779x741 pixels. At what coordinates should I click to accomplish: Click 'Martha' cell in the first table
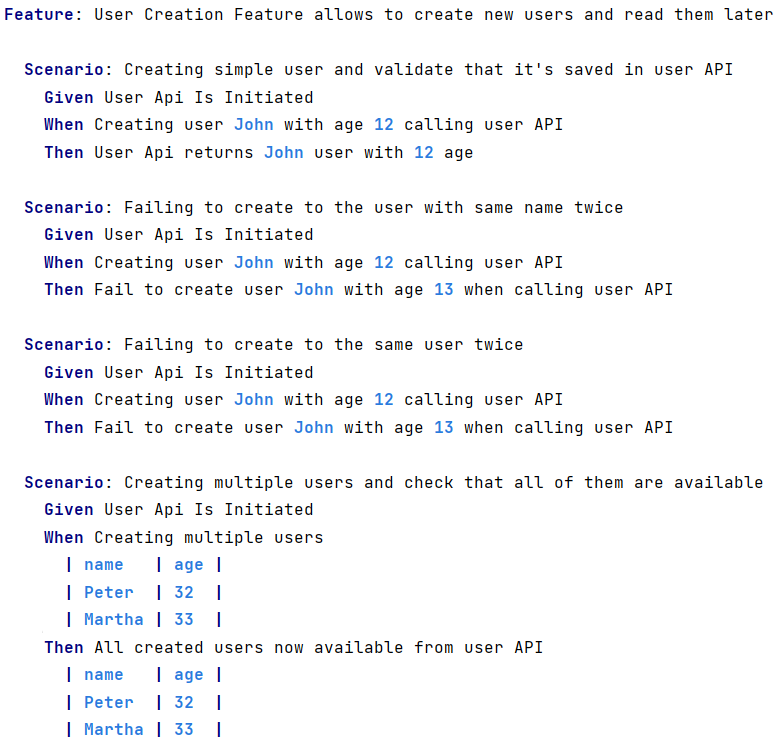tap(114, 620)
